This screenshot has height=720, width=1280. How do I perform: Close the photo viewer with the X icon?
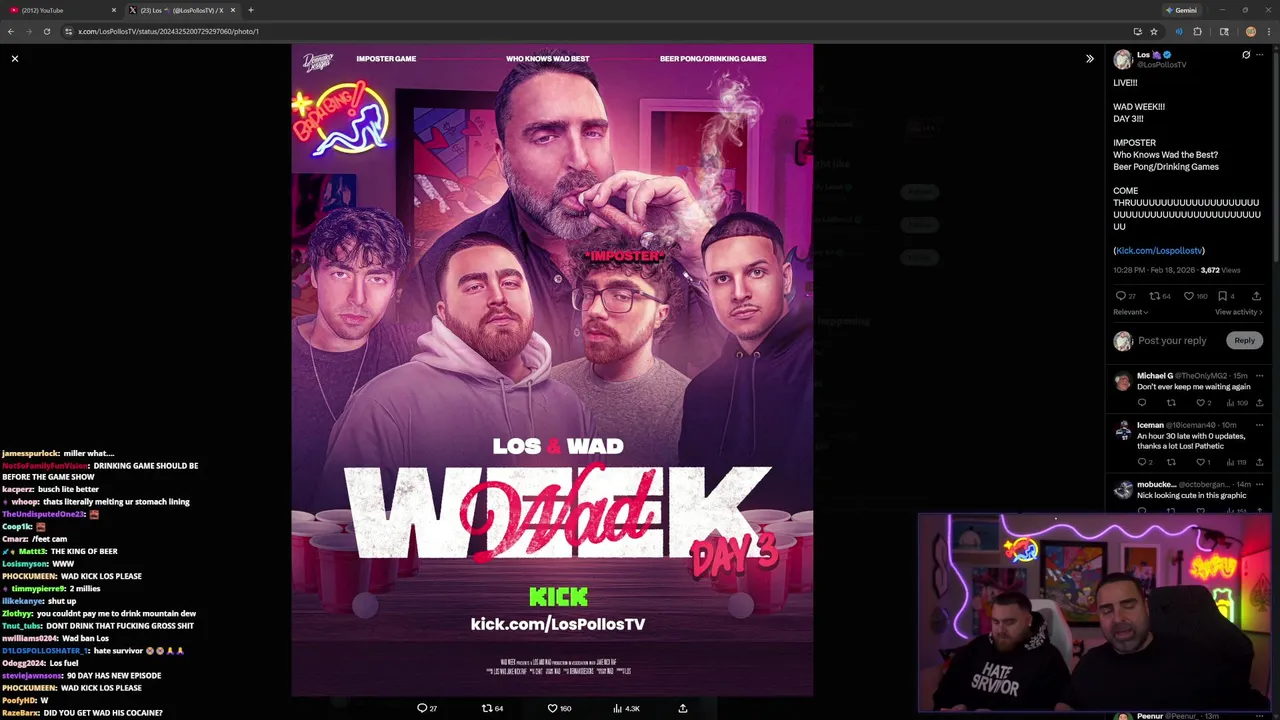(x=15, y=59)
